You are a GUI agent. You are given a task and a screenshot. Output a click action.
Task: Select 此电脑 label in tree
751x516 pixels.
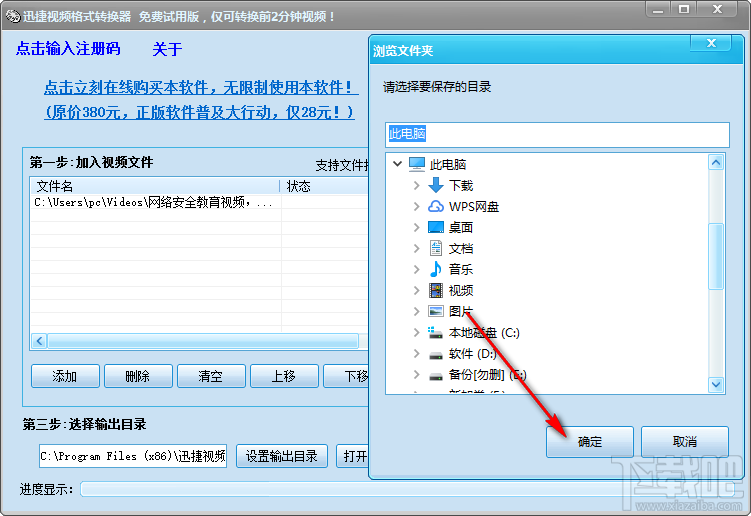tap(448, 164)
